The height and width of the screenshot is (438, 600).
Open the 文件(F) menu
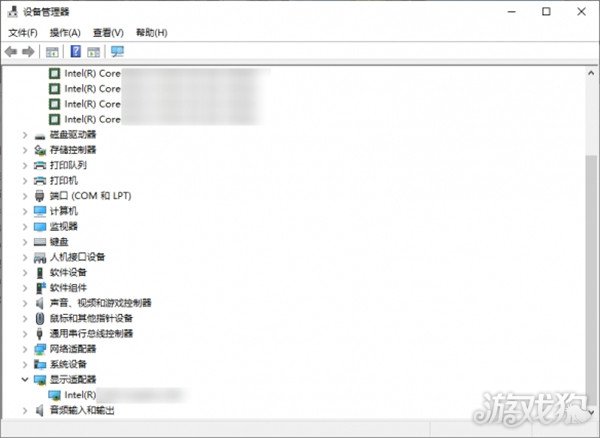click(23, 33)
